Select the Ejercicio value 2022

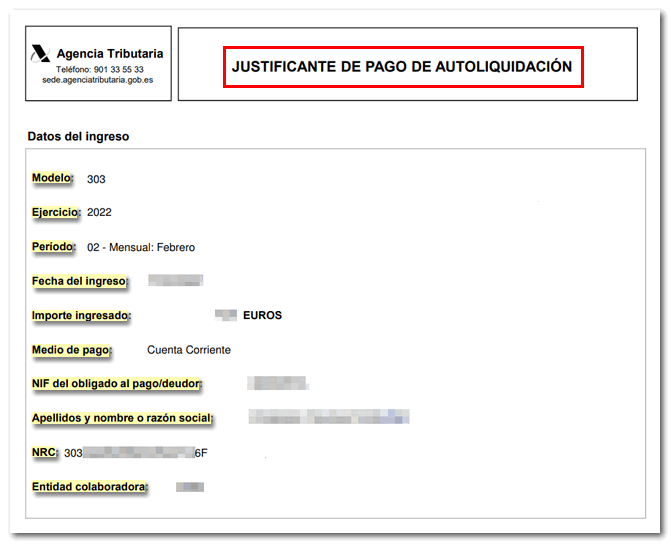(x=99, y=213)
